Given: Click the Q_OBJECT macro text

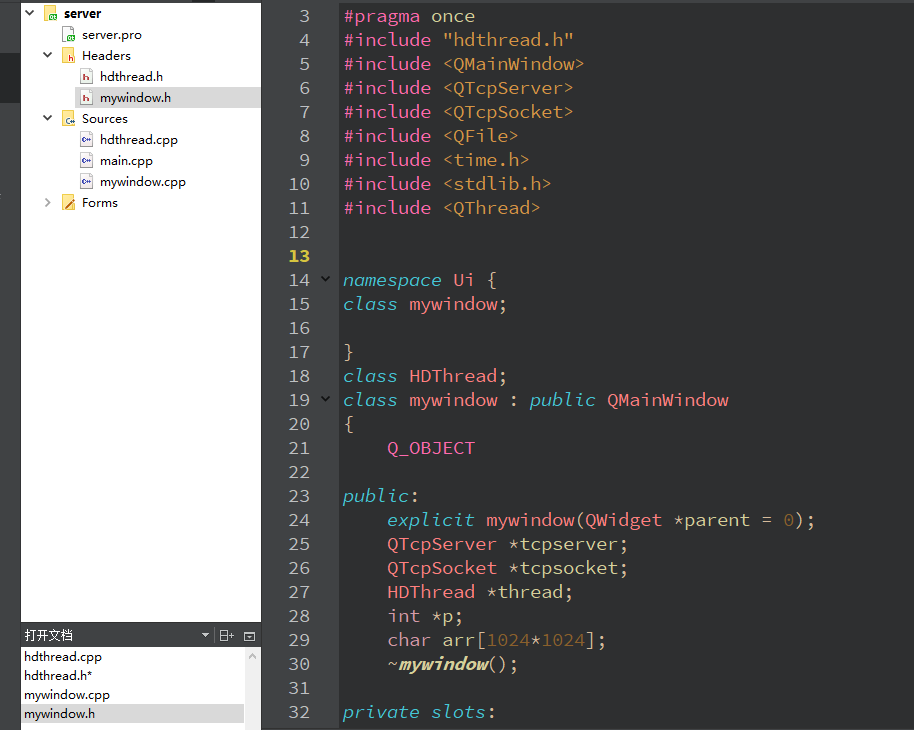Looking at the screenshot, I should tap(431, 448).
